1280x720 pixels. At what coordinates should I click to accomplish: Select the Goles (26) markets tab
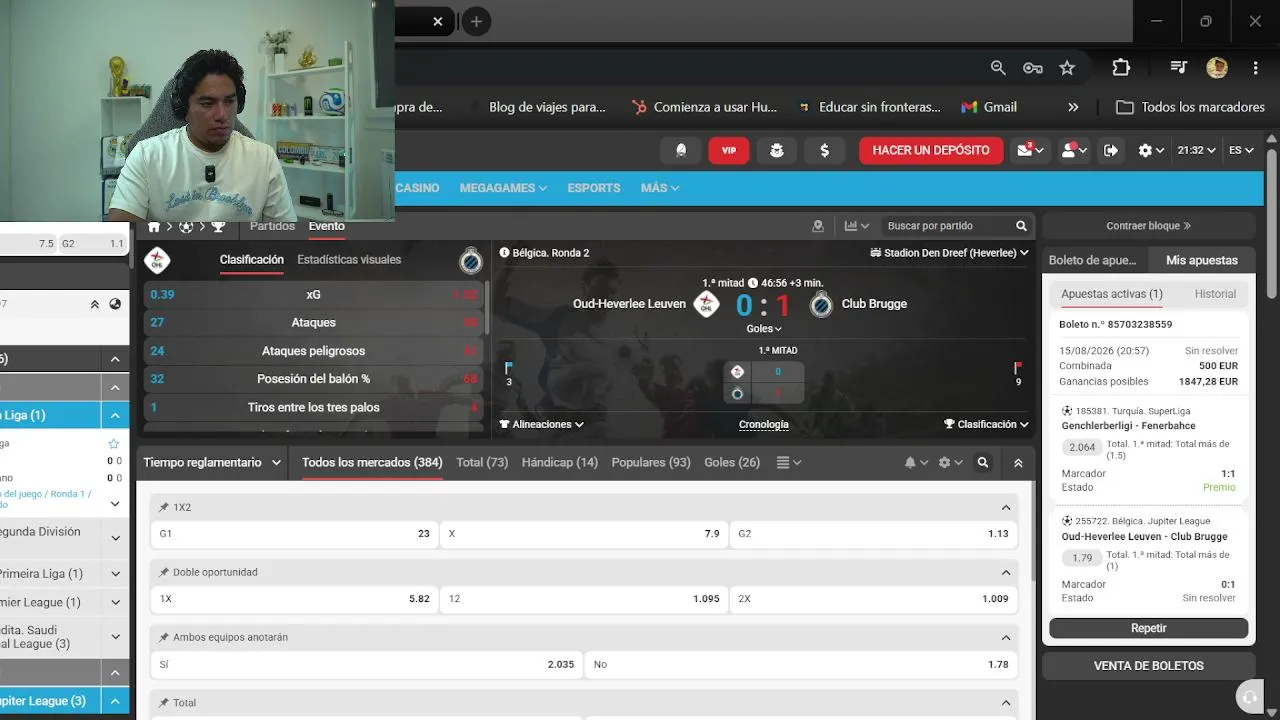click(732, 463)
